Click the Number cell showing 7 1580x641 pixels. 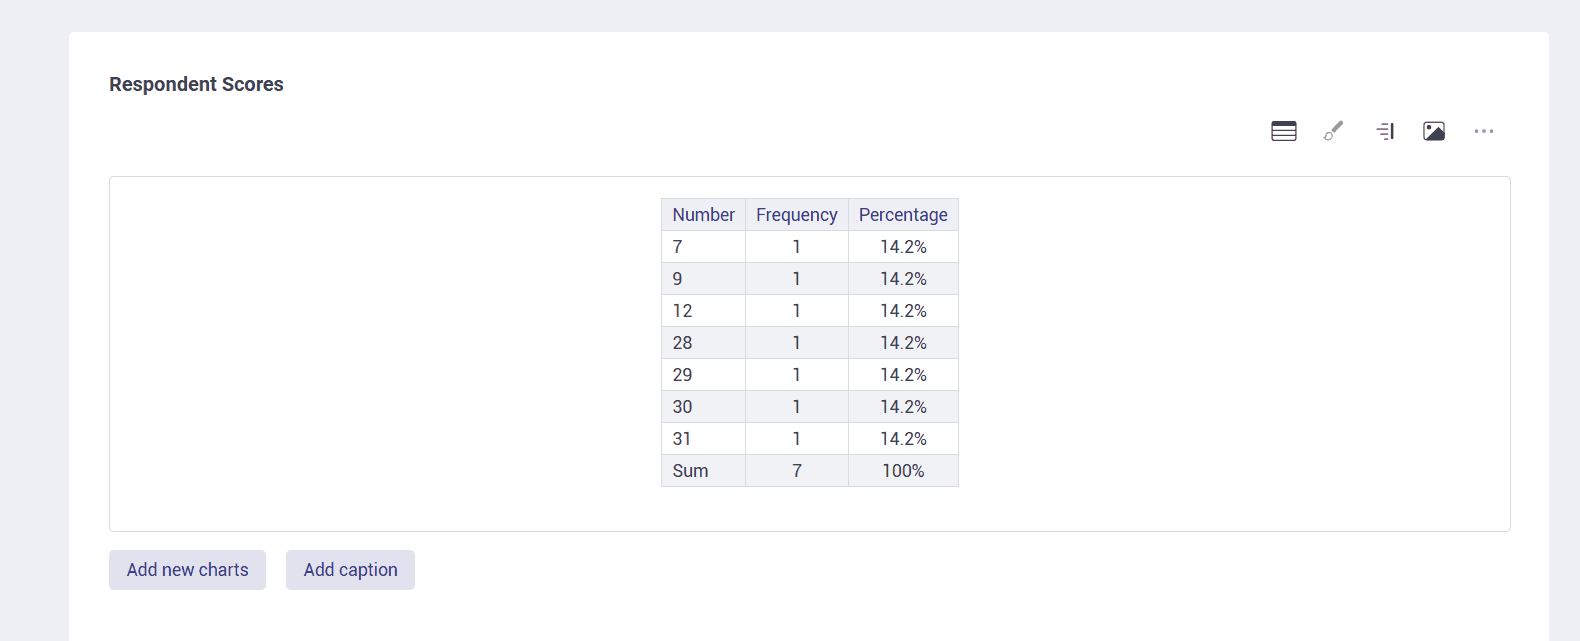[x=703, y=247]
